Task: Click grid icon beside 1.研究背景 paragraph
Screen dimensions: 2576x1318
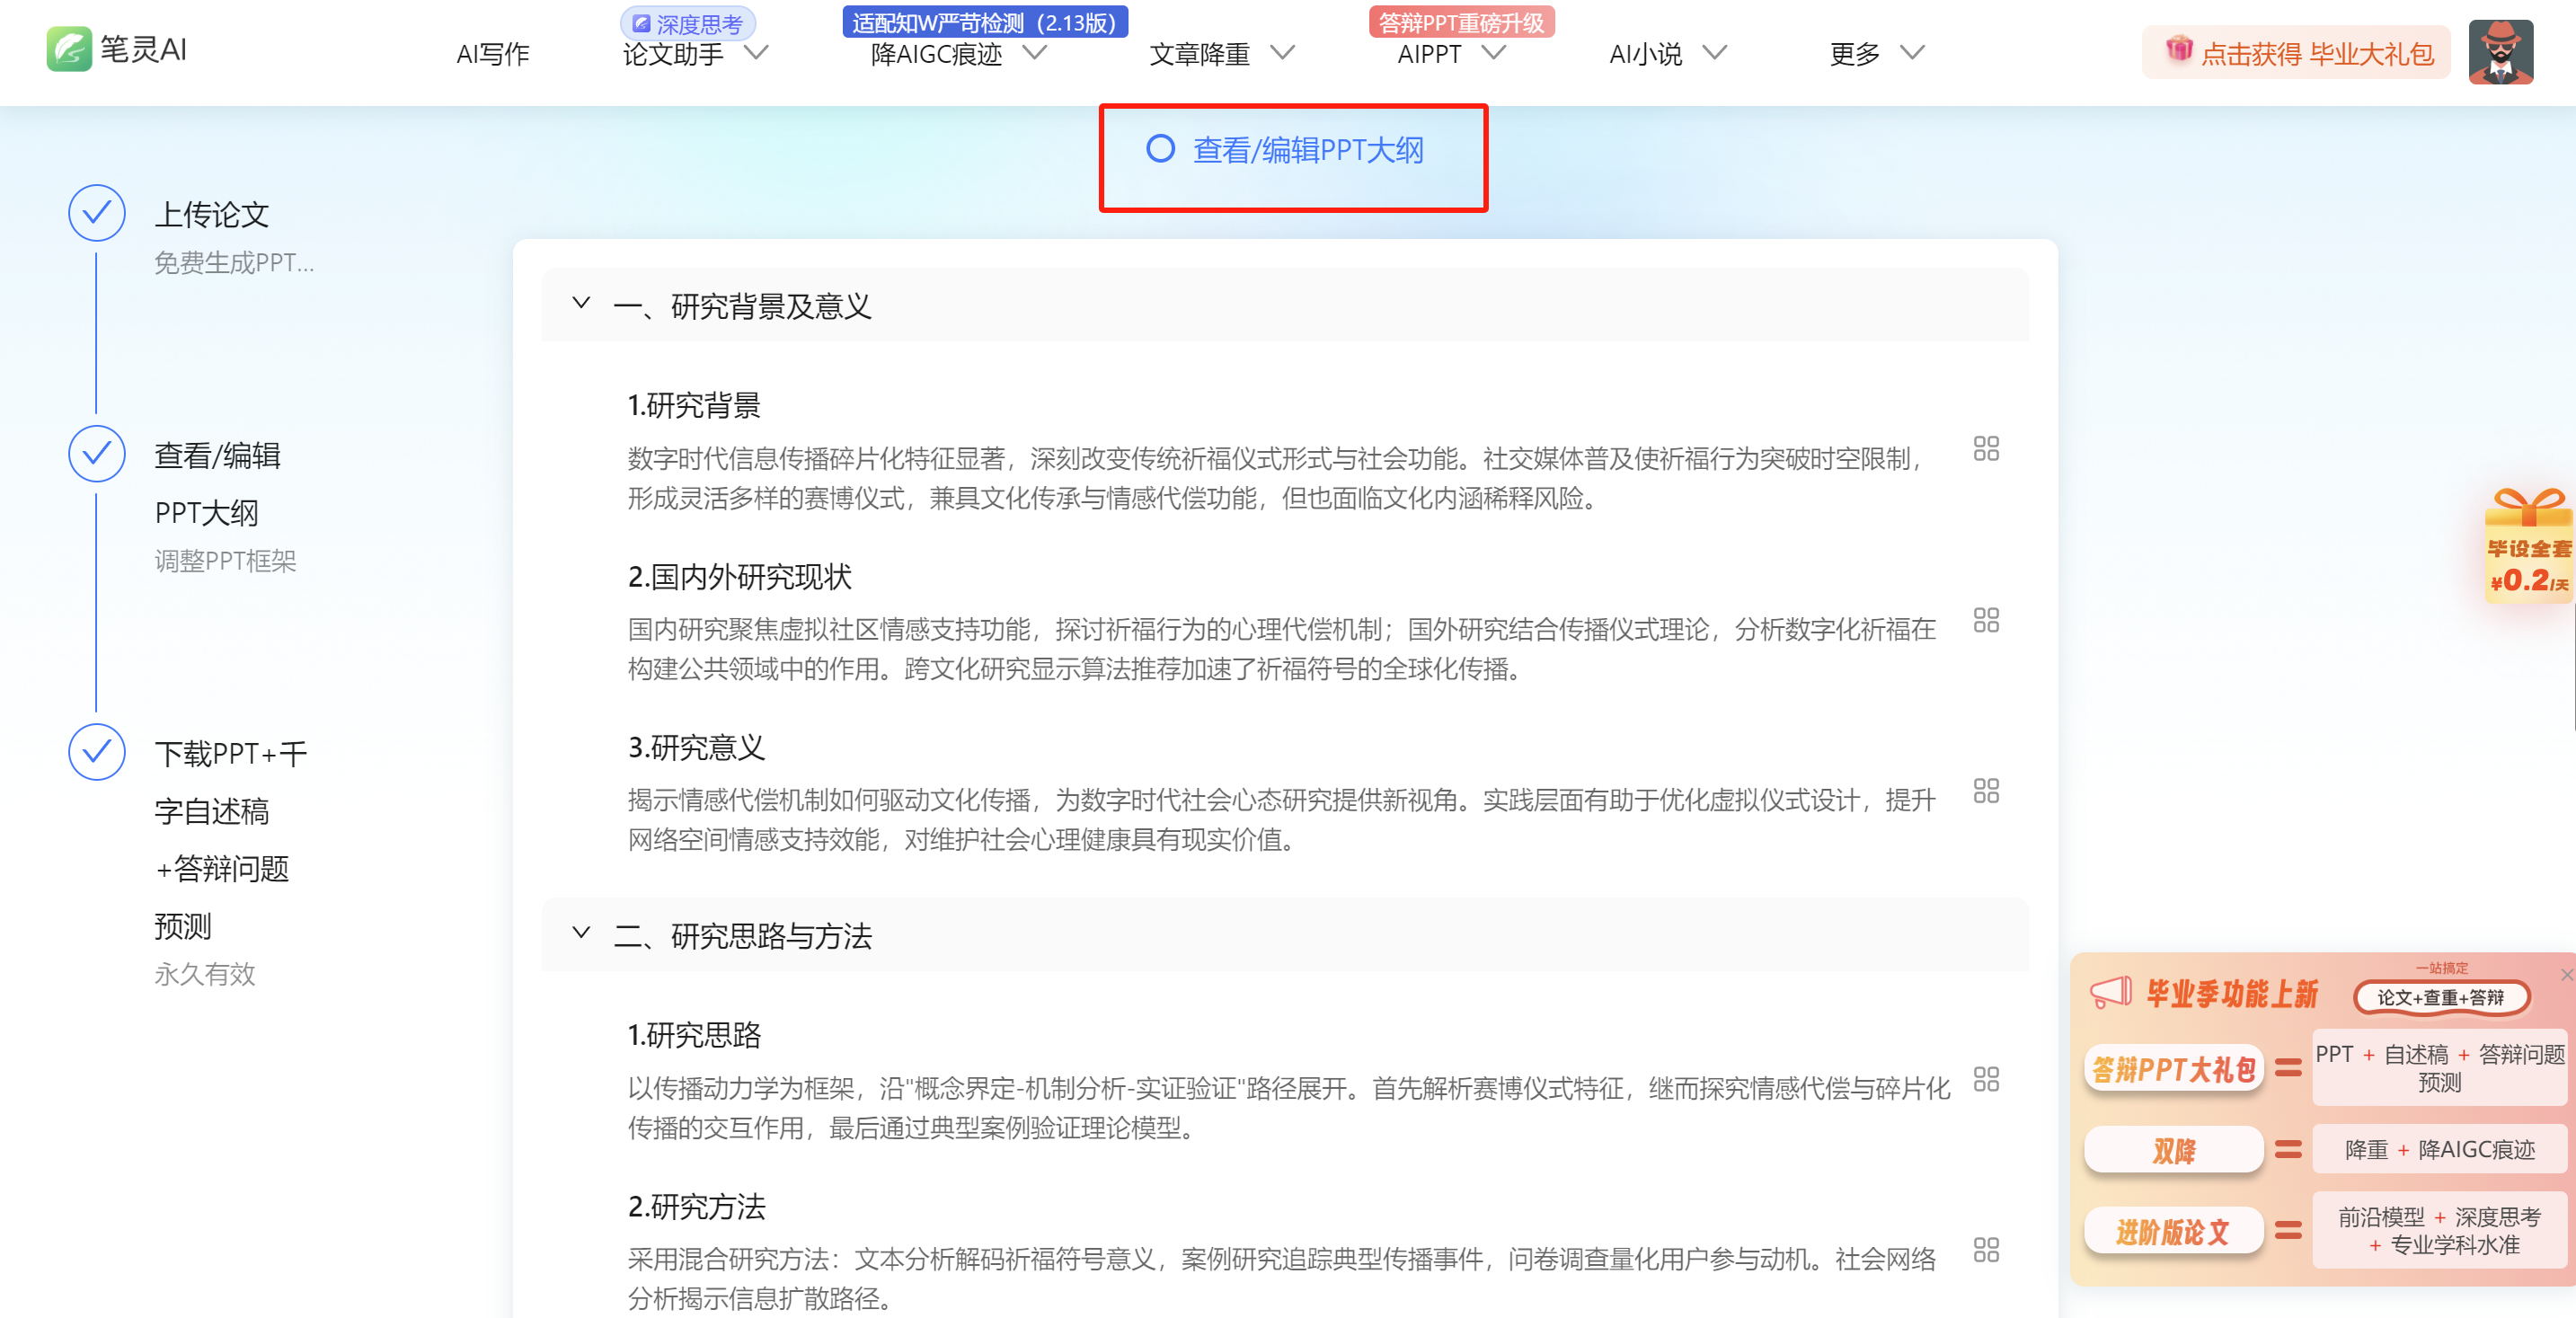Action: pos(1985,449)
